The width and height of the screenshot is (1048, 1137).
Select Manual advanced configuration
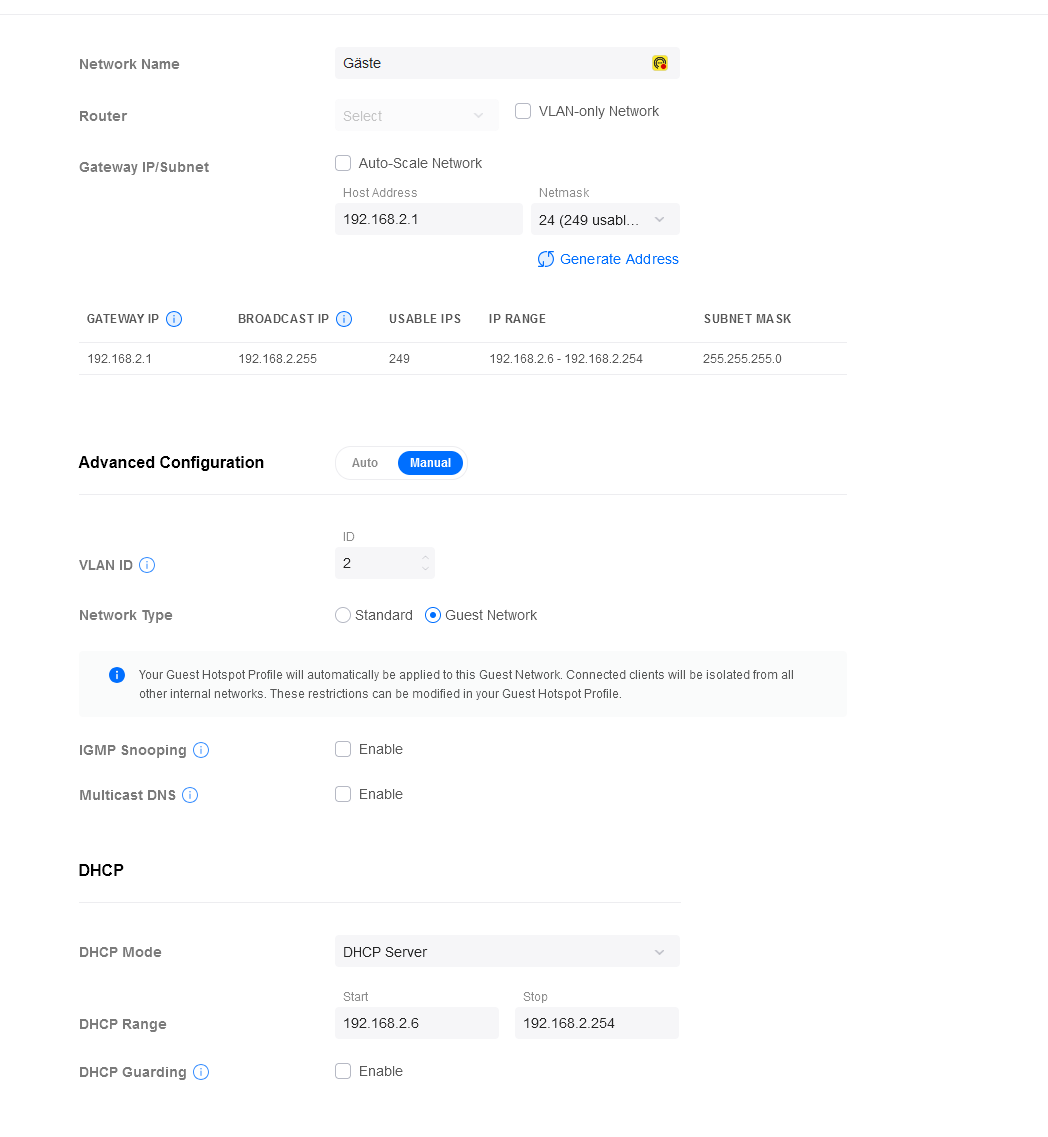(430, 463)
